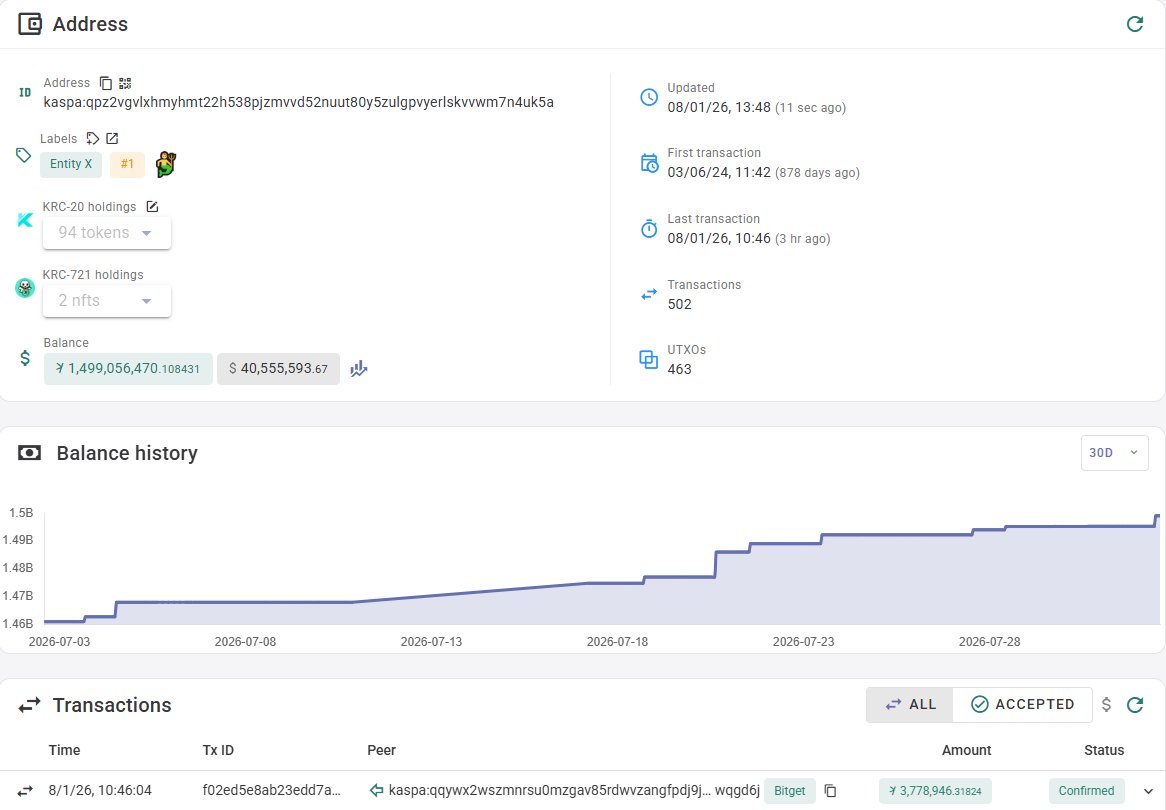Refresh the Transactions list
Viewport: 1166px width, 810px height.
click(x=1135, y=704)
